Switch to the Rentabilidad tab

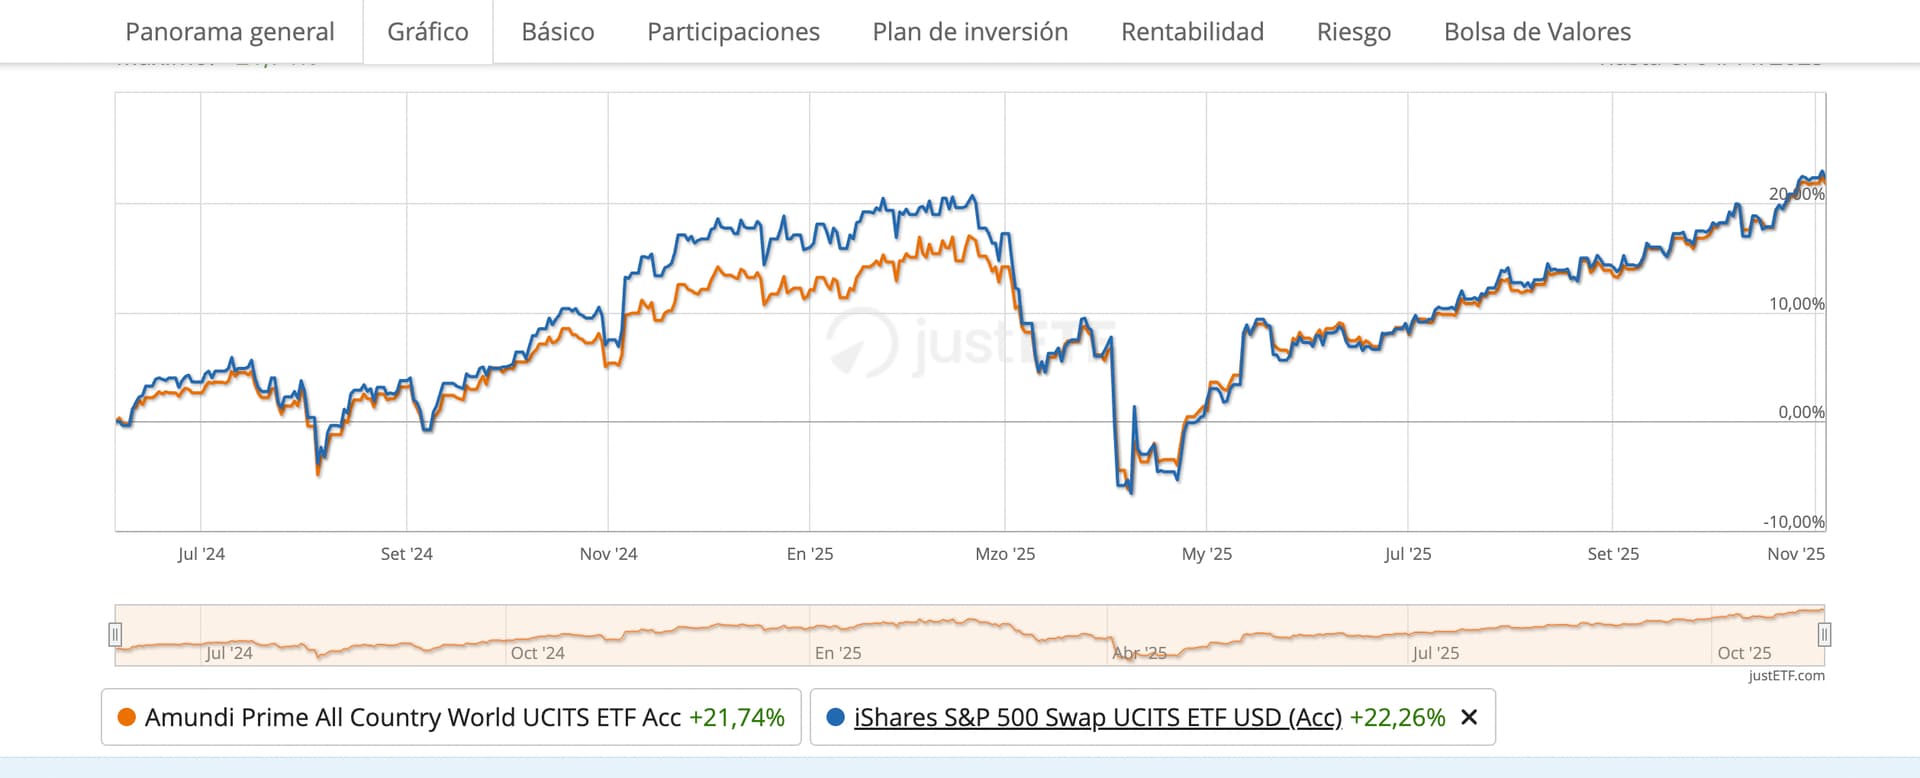[1192, 32]
